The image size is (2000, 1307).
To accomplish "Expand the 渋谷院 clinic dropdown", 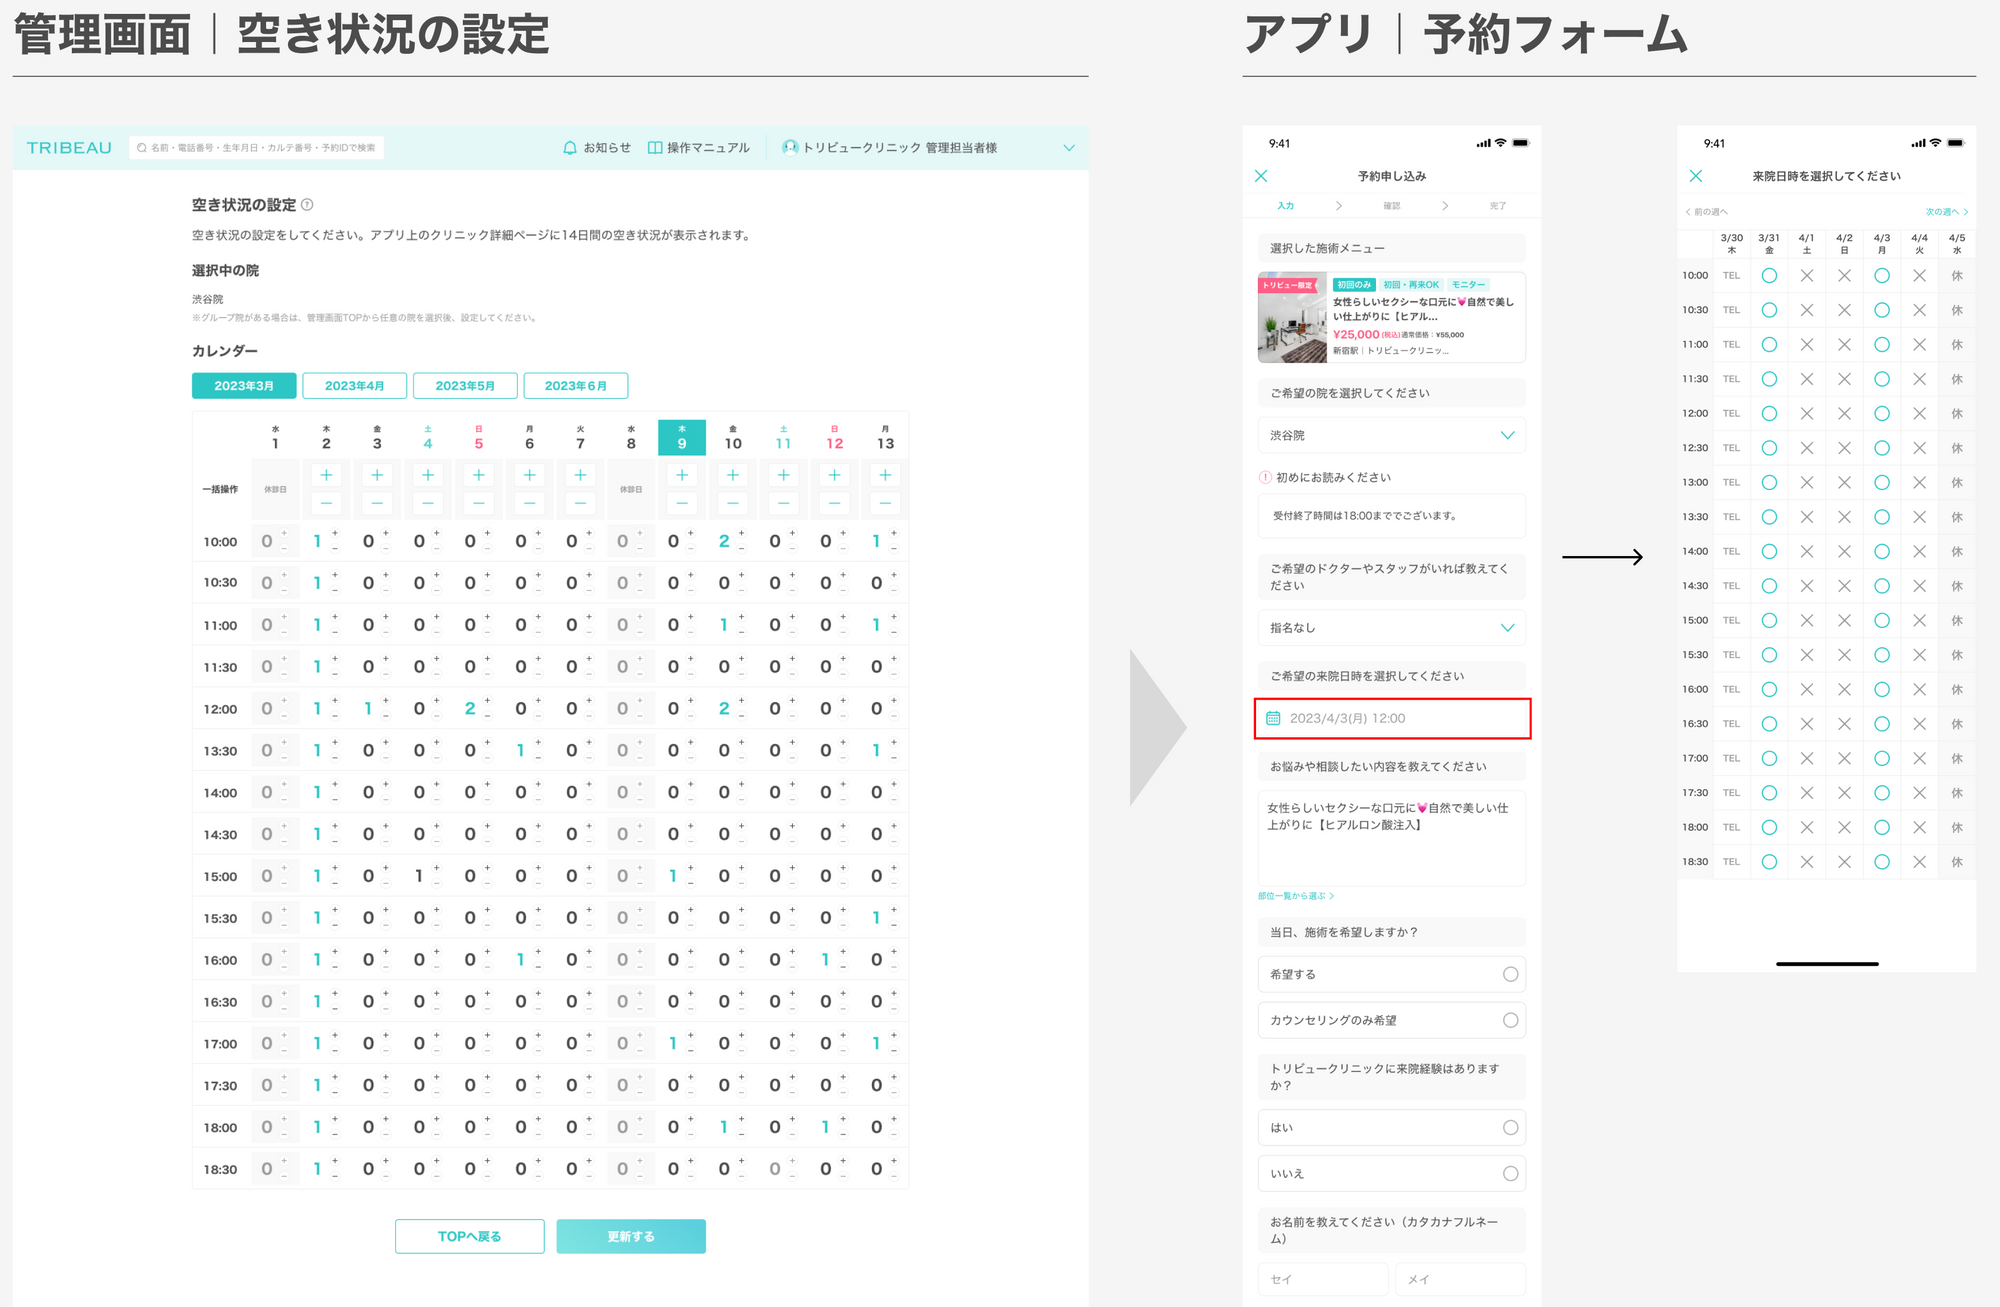I will 1507,435.
